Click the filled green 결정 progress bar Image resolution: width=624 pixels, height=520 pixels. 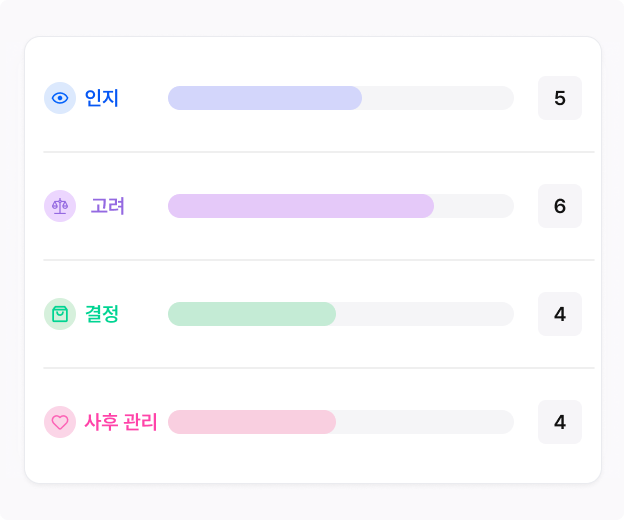point(252,314)
